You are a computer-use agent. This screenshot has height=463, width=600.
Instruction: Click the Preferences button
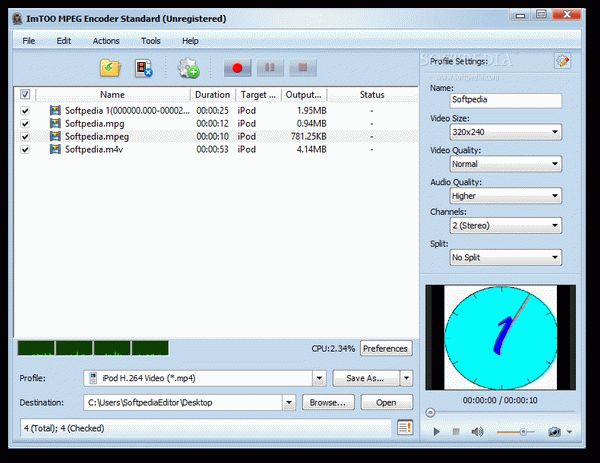(x=386, y=349)
